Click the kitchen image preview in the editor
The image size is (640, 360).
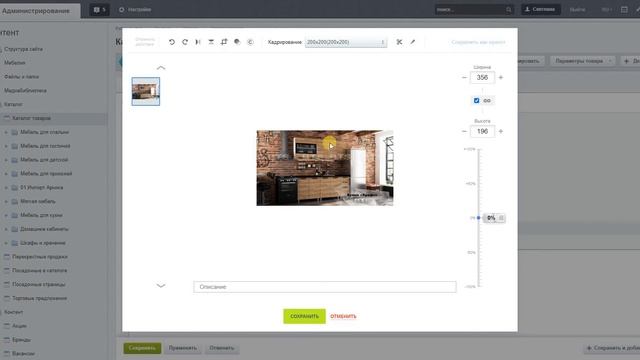tap(325, 168)
